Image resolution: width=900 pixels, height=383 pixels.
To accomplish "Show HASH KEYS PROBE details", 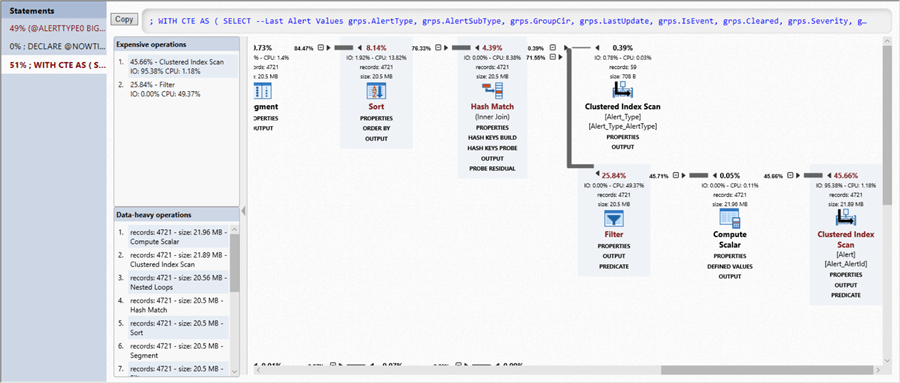I will pyautogui.click(x=492, y=148).
